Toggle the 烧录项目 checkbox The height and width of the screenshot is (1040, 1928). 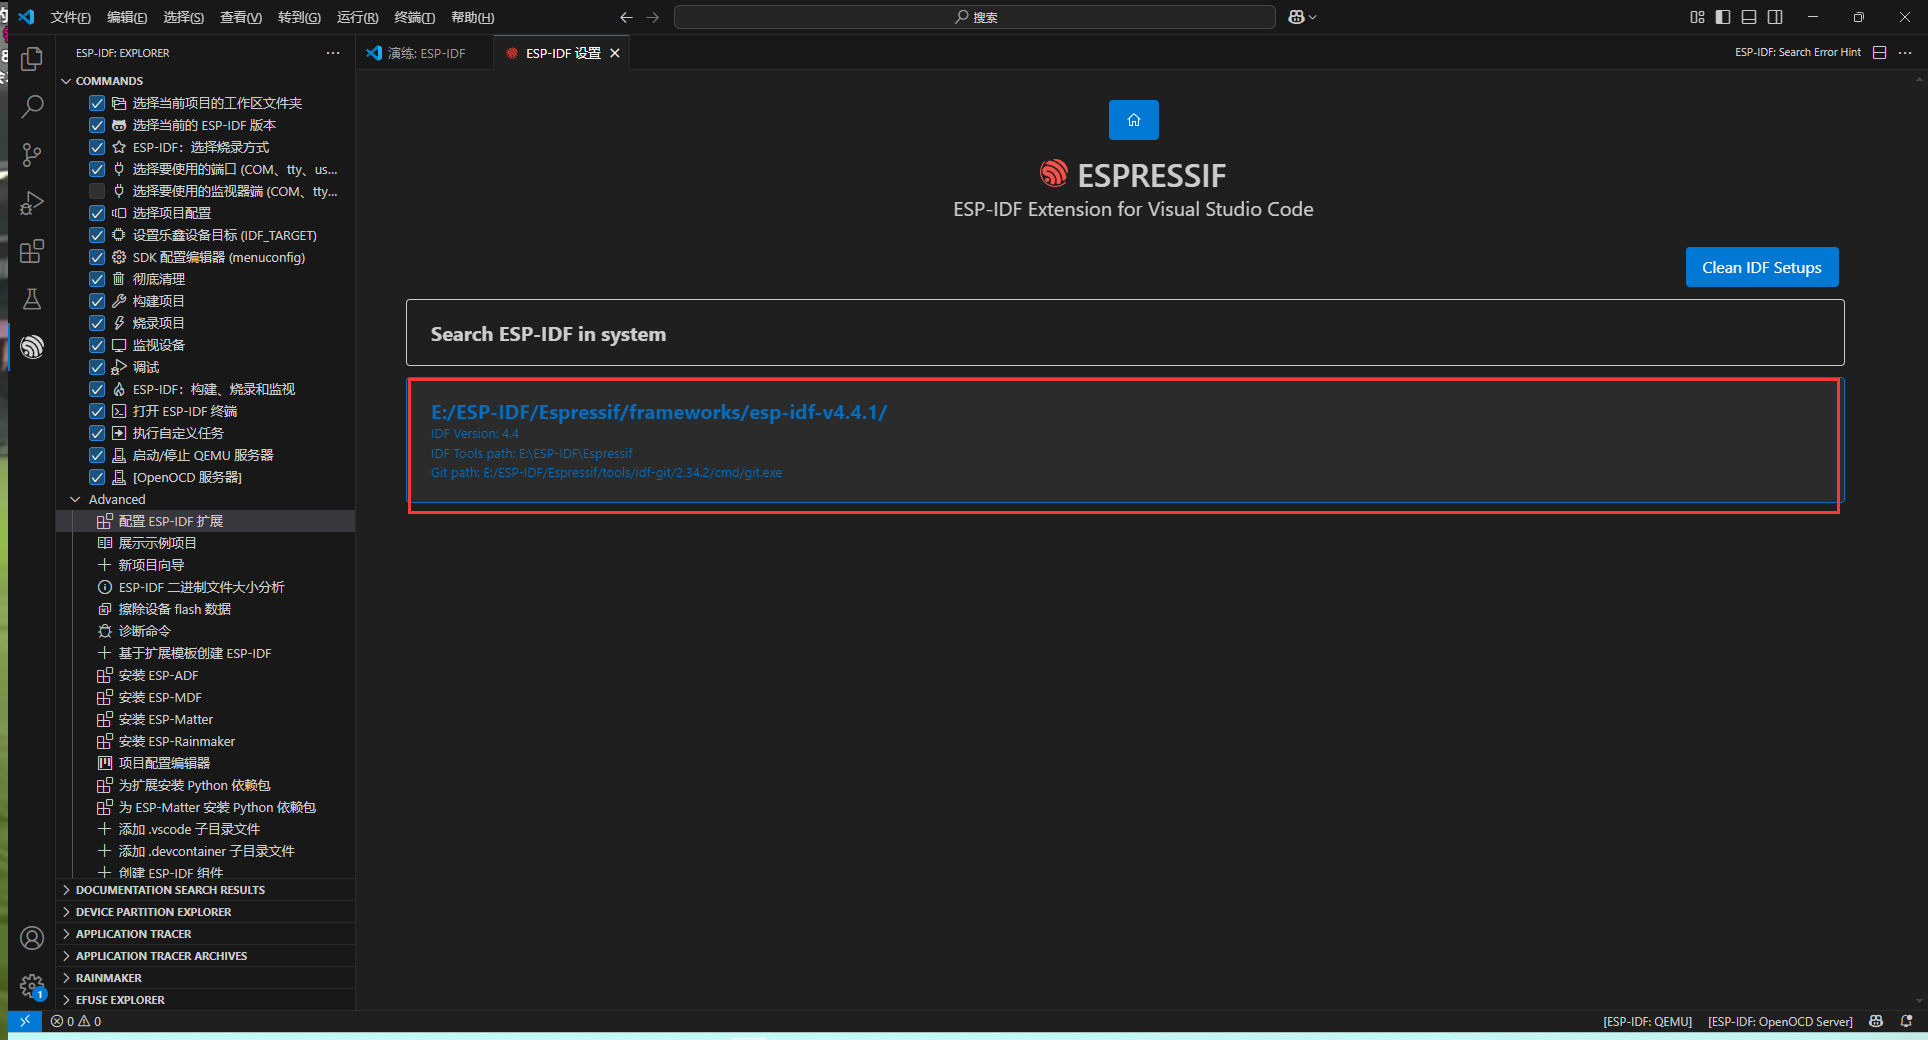97,323
